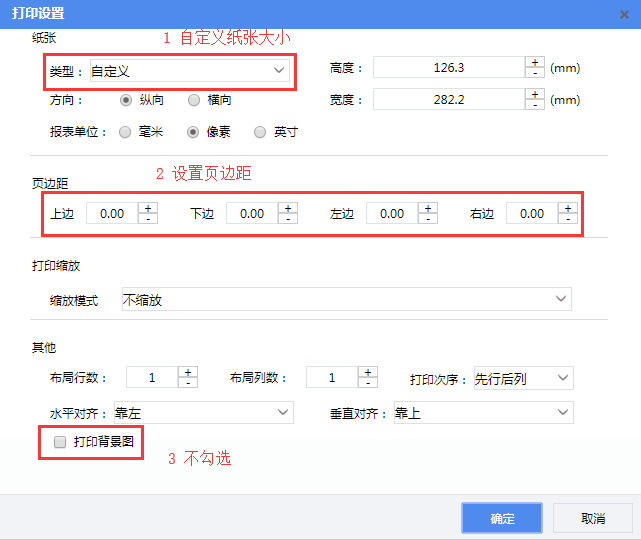
Task: Decrease layout columns (布局列数) with minus button
Action: point(368,383)
